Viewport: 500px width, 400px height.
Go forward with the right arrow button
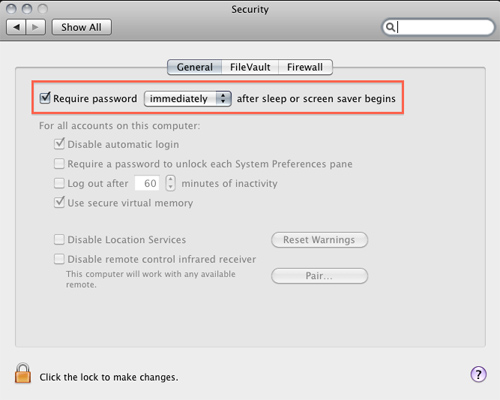[36, 27]
